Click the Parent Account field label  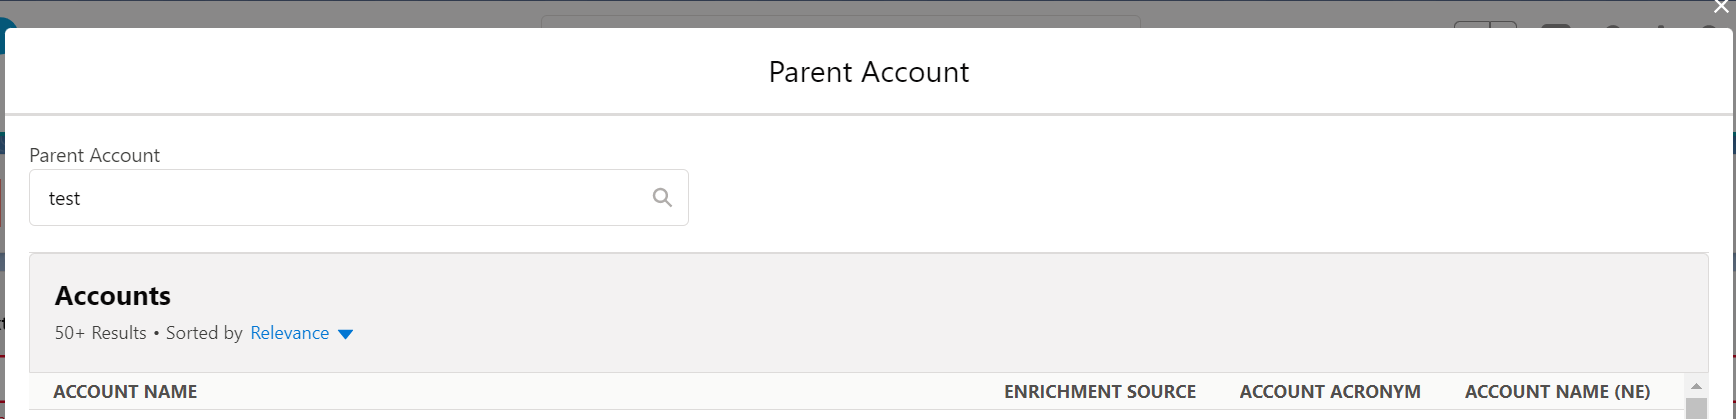tap(94, 155)
